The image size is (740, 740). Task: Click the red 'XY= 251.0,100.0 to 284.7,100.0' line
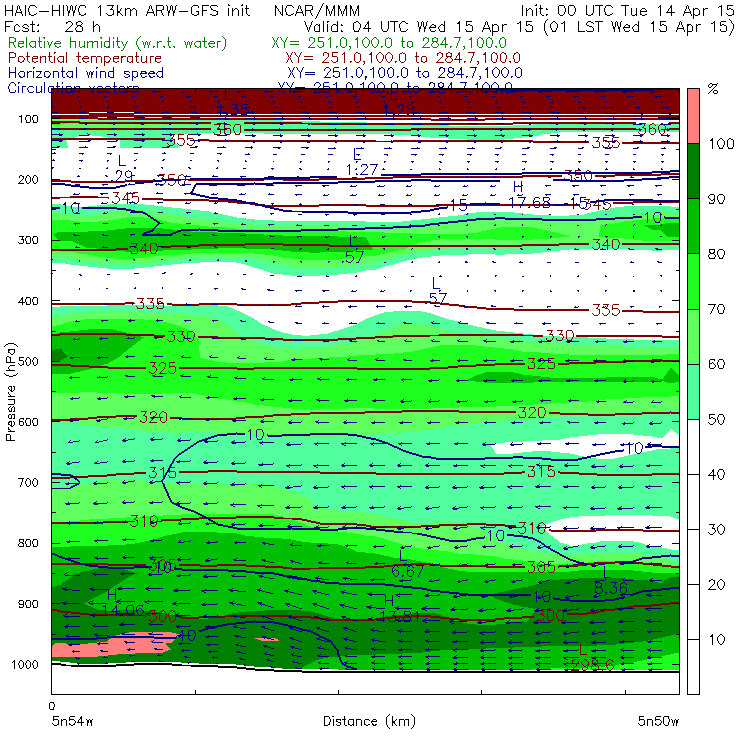point(403,58)
